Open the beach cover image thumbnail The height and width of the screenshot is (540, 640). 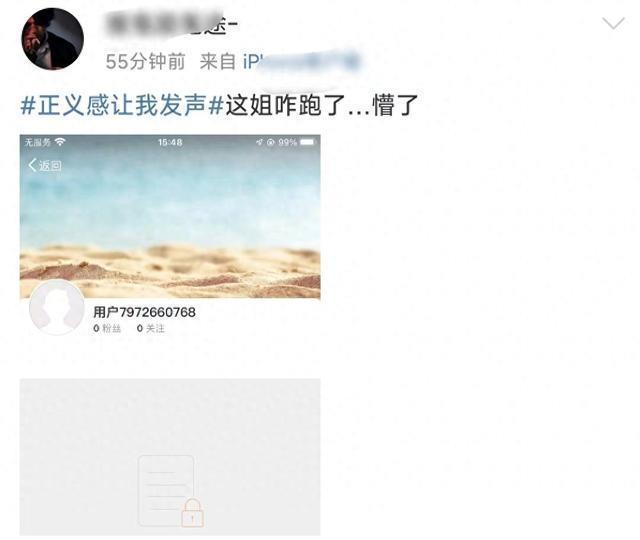click(170, 216)
